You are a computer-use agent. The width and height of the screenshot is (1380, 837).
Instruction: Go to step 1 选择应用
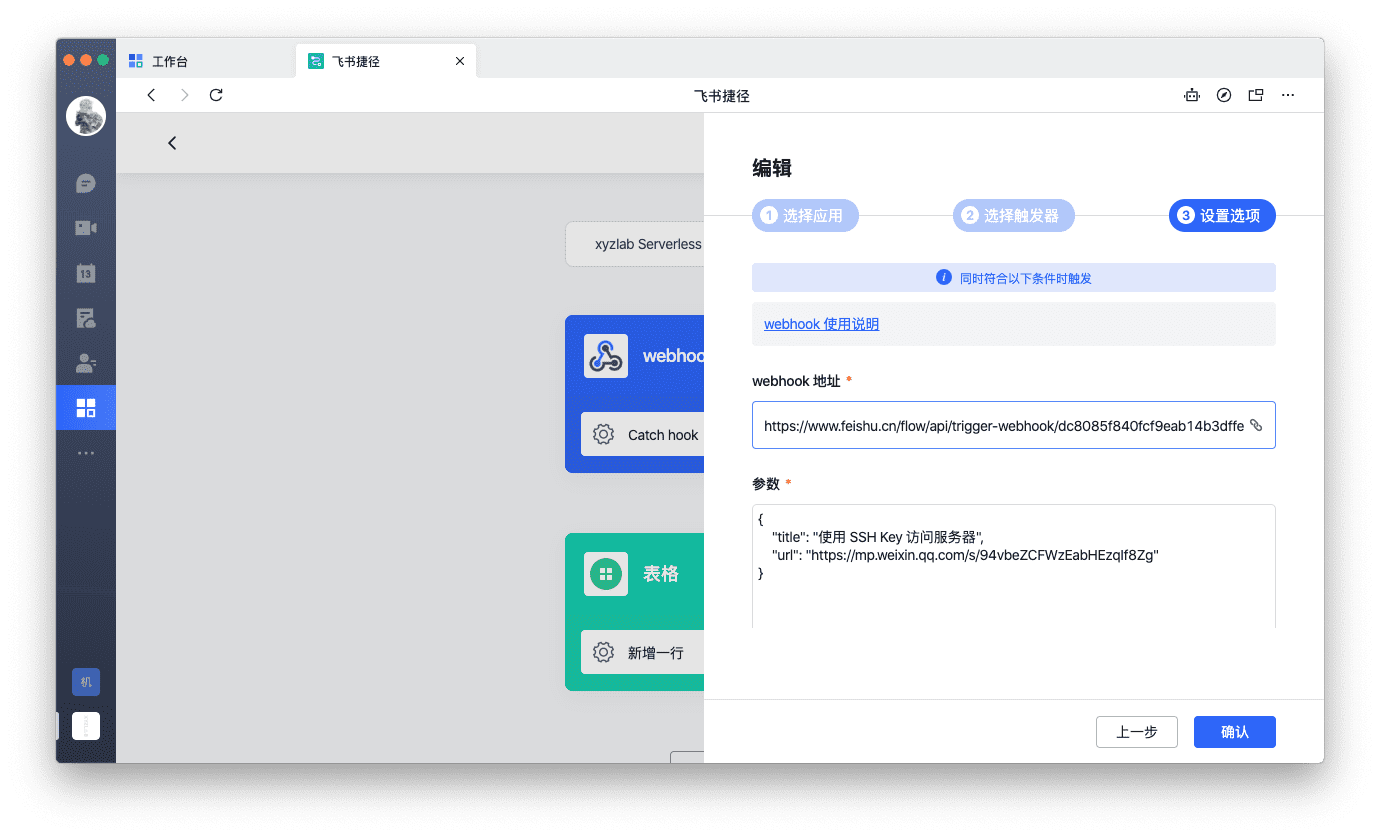point(805,215)
